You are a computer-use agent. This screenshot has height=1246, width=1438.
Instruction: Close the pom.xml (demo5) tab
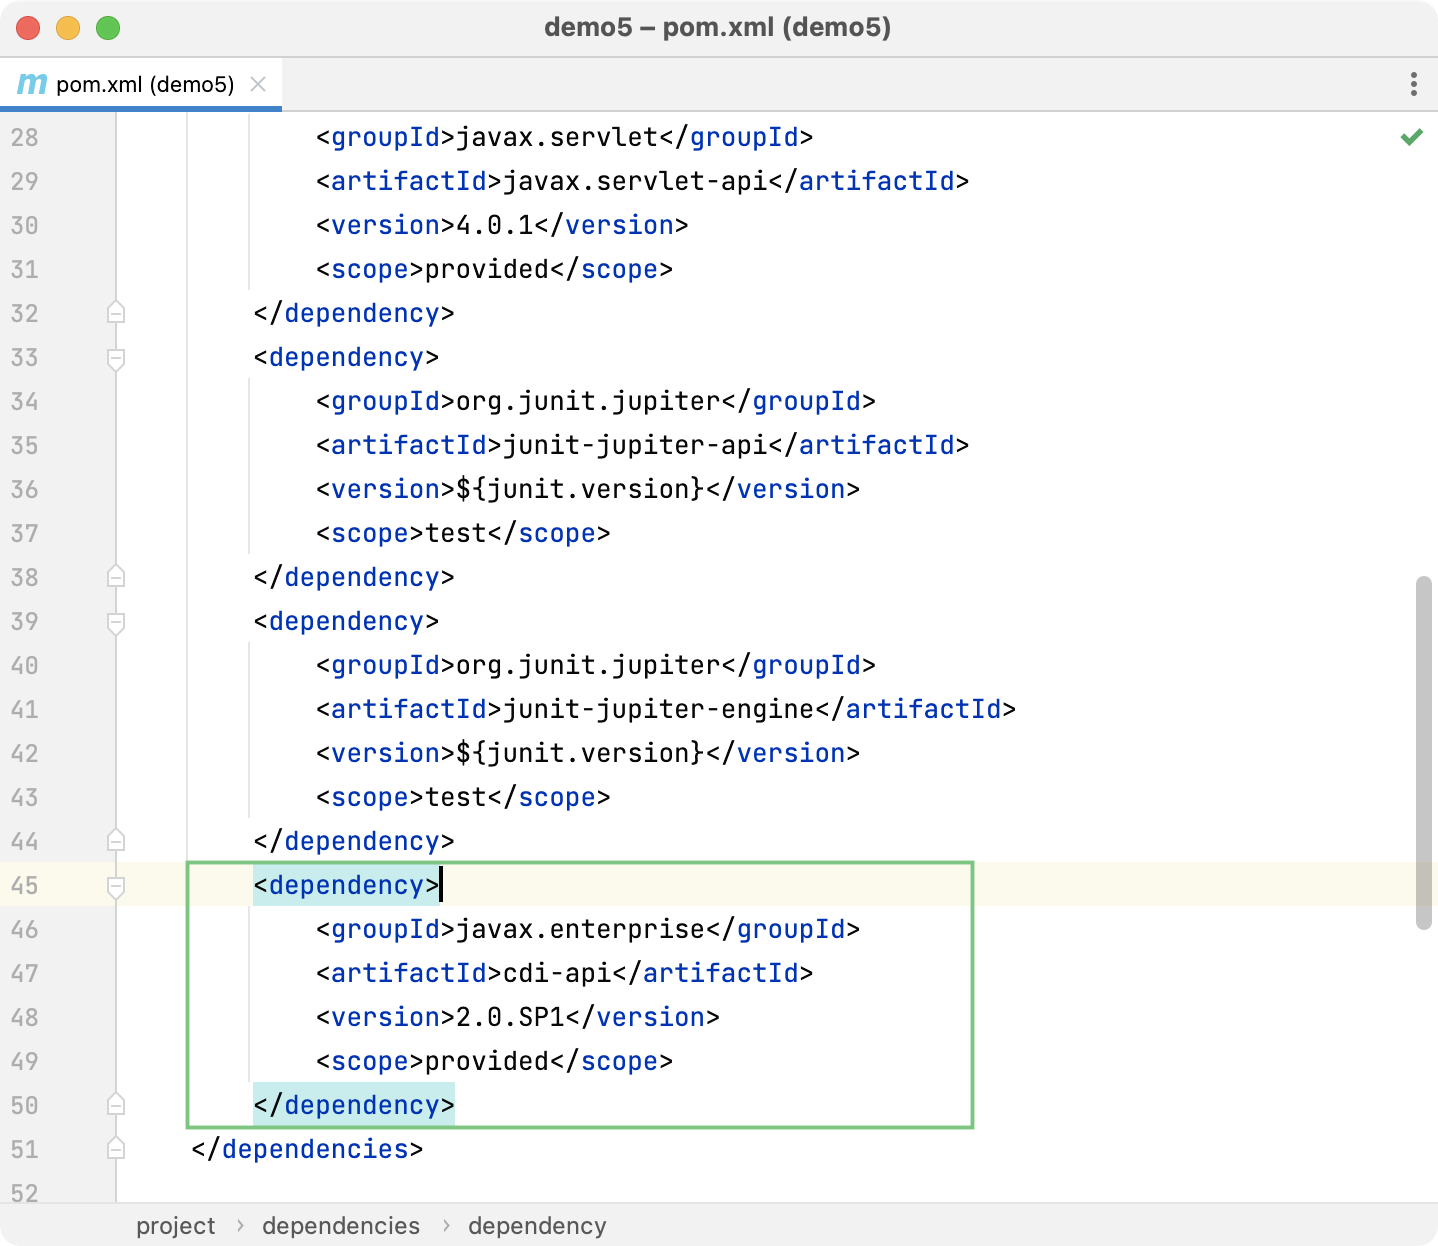tap(258, 84)
